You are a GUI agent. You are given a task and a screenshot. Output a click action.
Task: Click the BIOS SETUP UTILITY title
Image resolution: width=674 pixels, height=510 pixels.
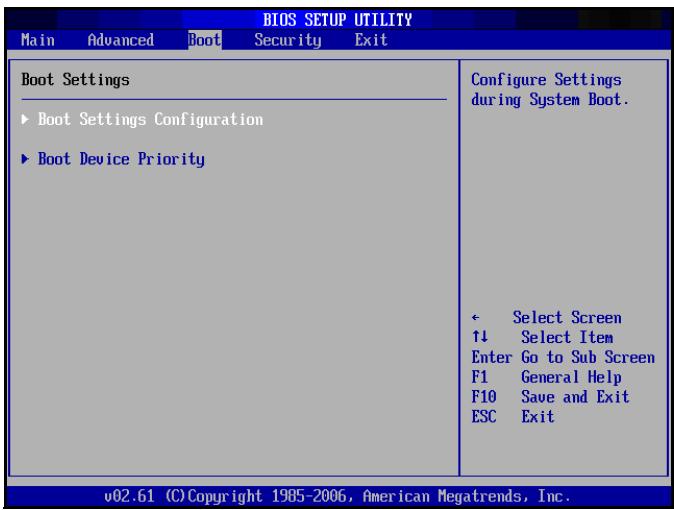[337, 20]
